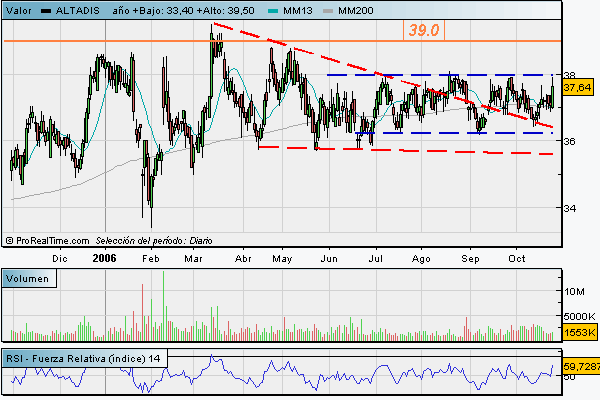This screenshot has height=400, width=600.
Task: Click the yellow 37,64 current price tag
Action: pyautogui.click(x=577, y=88)
